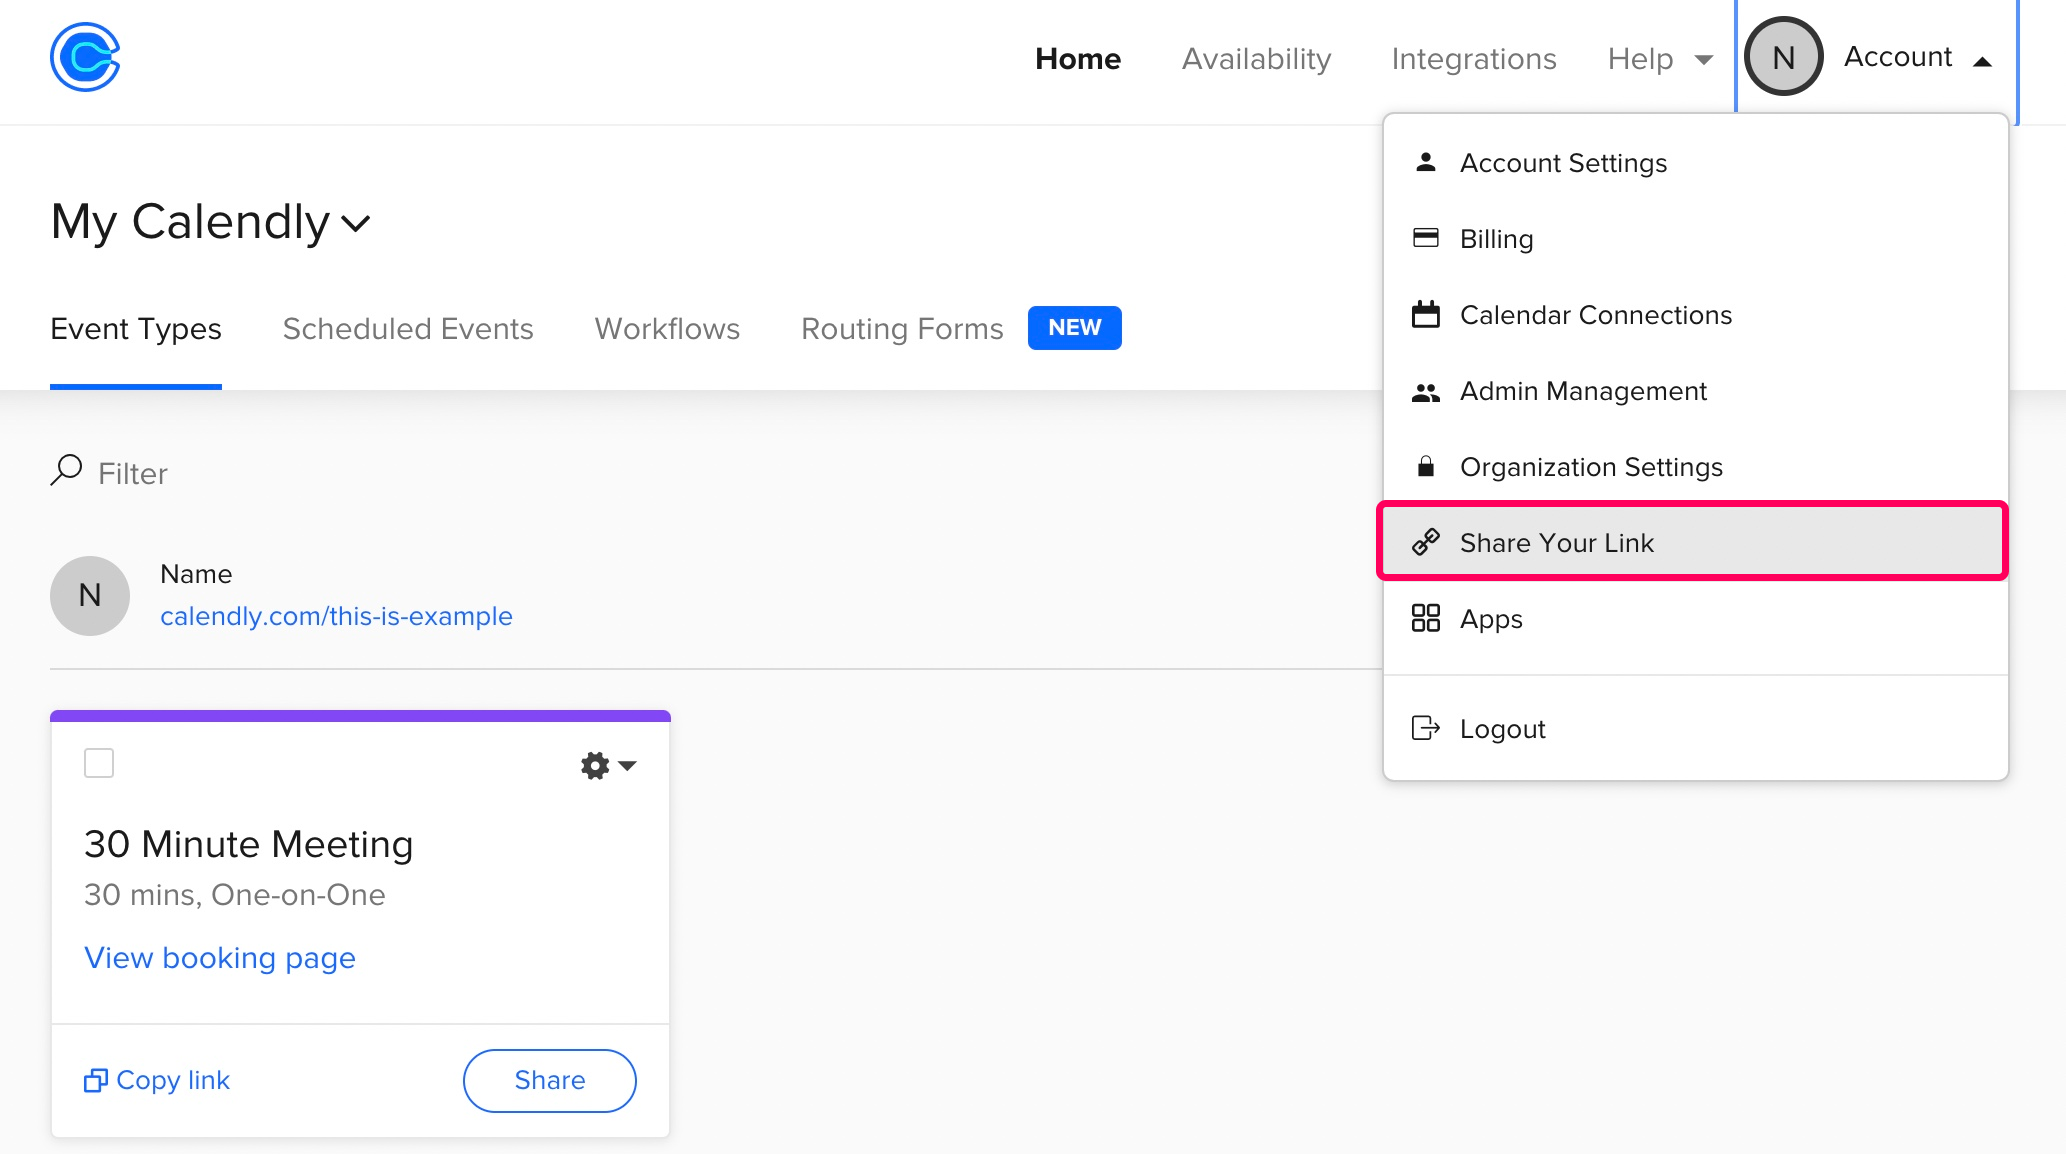
Task: Click View booking page link
Action: (x=220, y=958)
